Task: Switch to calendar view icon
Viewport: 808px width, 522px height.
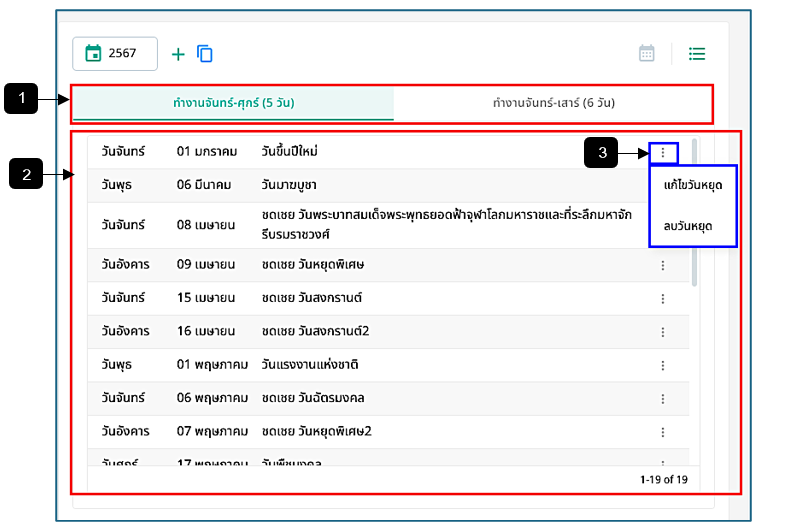Action: pyautogui.click(x=647, y=53)
